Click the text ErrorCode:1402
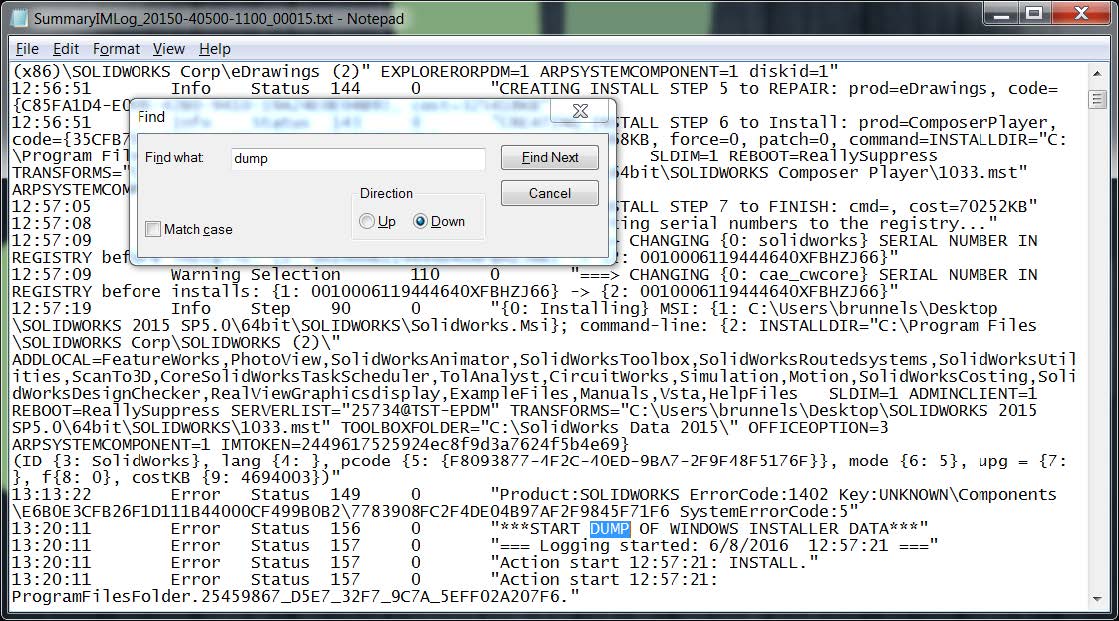The width and height of the screenshot is (1119, 621). 759,495
